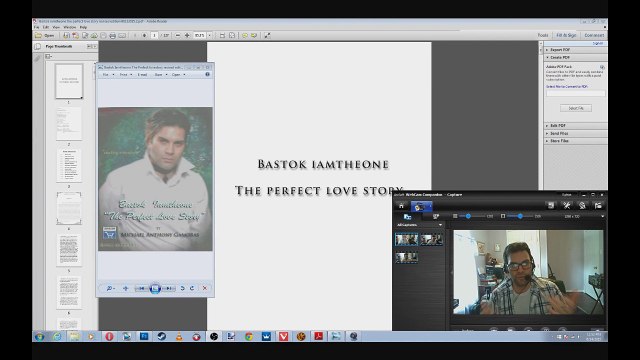
Task: Select page 2 thumbnail
Action: 69,123
